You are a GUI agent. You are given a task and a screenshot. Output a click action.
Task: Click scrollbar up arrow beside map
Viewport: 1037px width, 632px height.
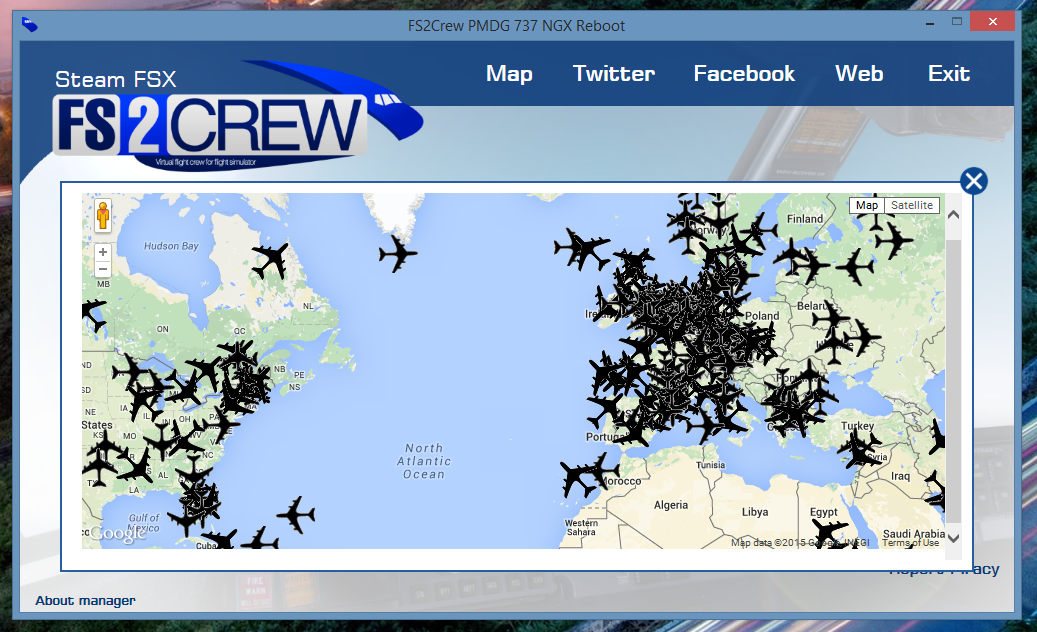953,214
